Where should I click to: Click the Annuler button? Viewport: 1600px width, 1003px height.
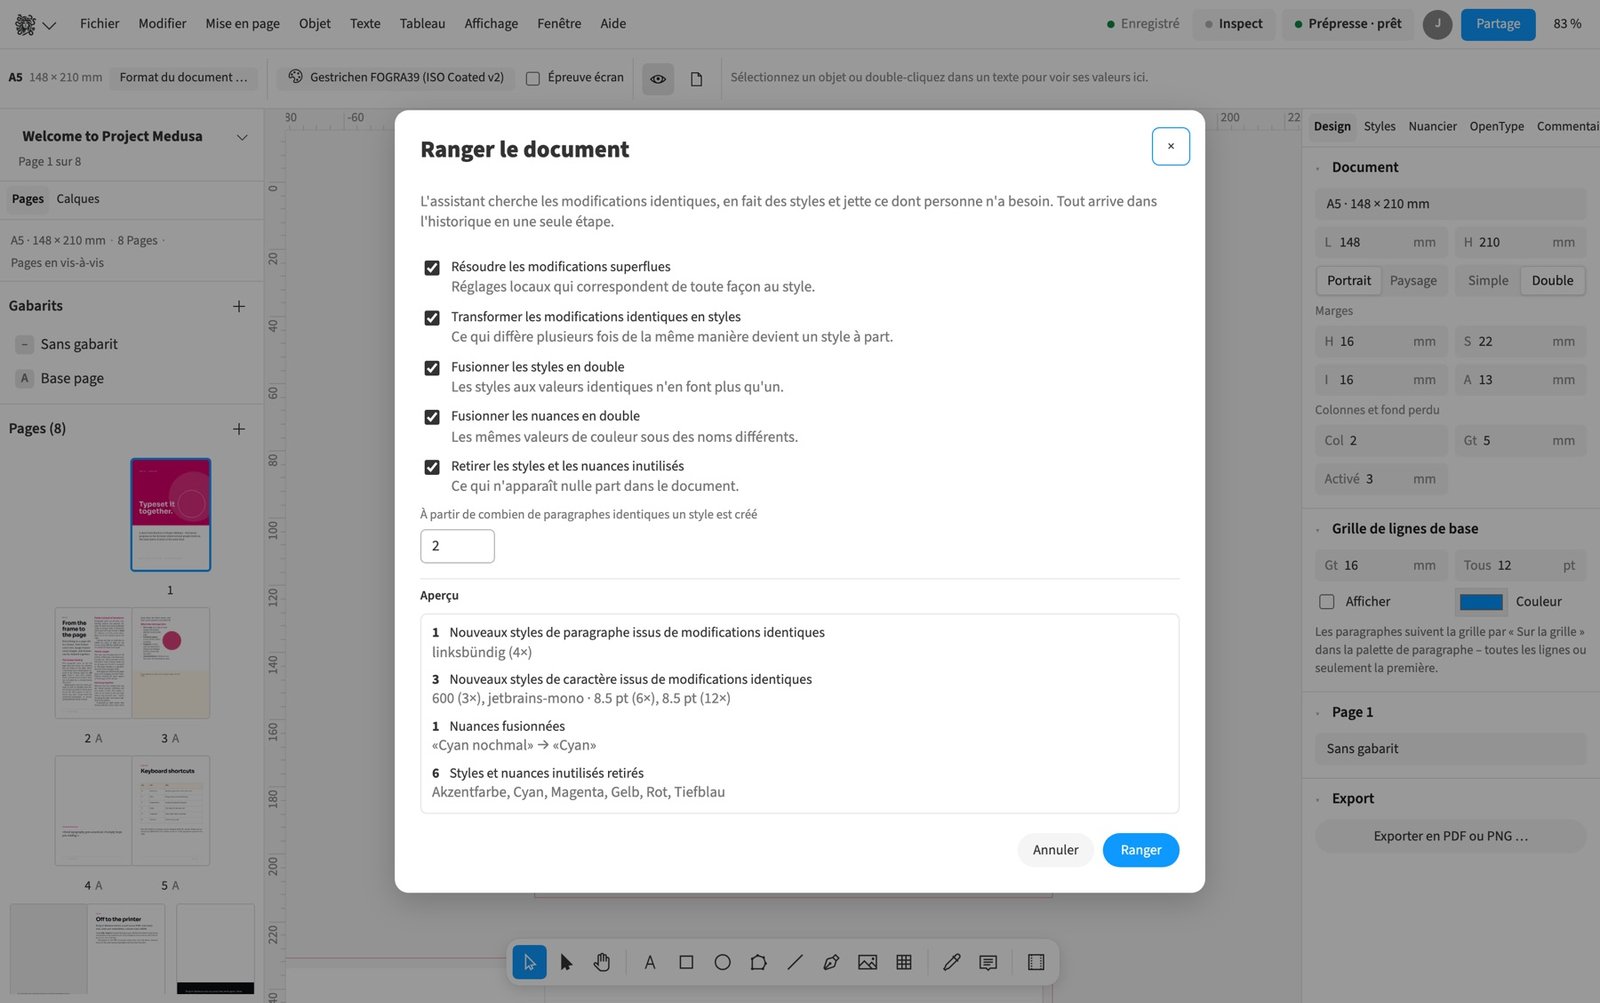point(1055,850)
